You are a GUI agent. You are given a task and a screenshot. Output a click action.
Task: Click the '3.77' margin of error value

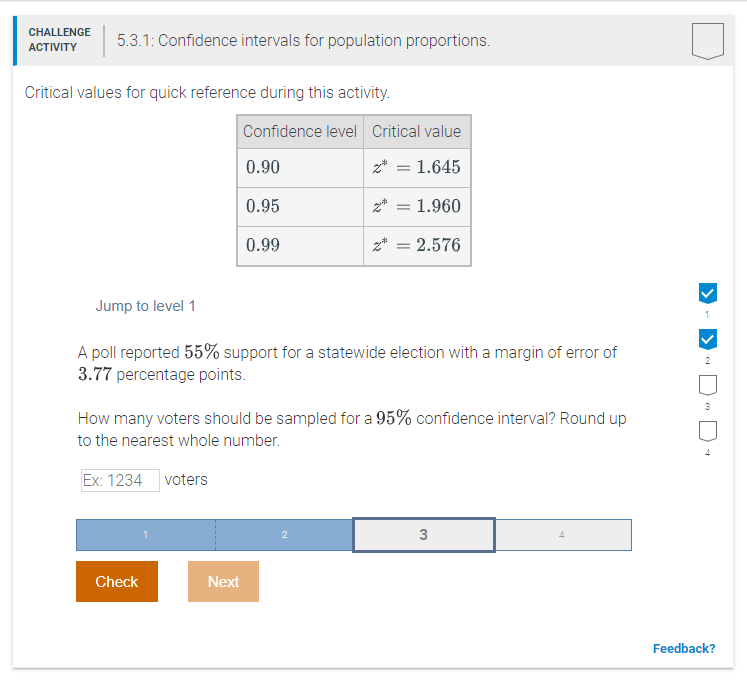coord(95,374)
